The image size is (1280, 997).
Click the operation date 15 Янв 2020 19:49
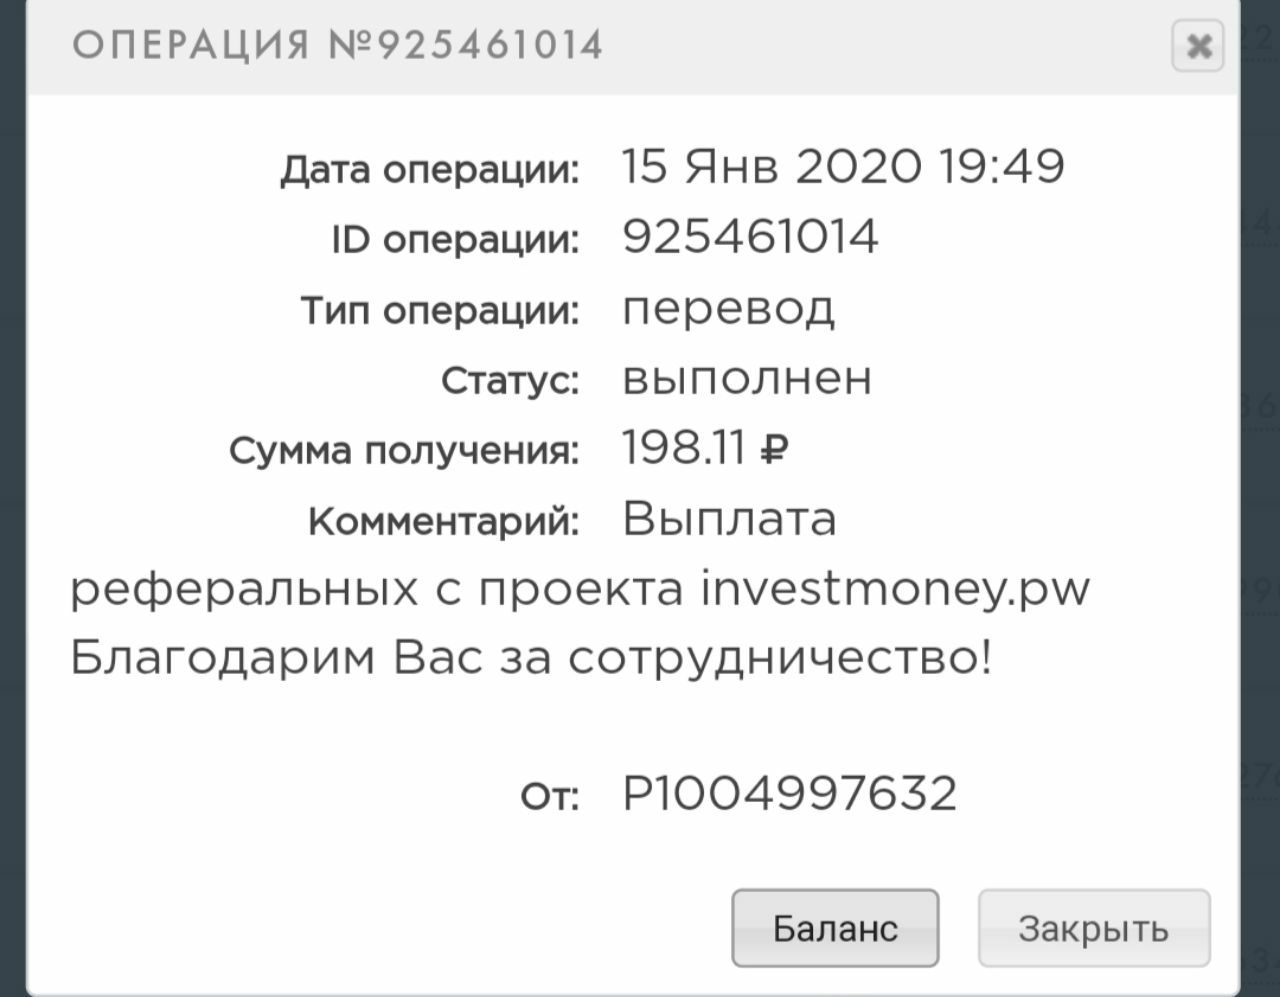click(x=843, y=166)
